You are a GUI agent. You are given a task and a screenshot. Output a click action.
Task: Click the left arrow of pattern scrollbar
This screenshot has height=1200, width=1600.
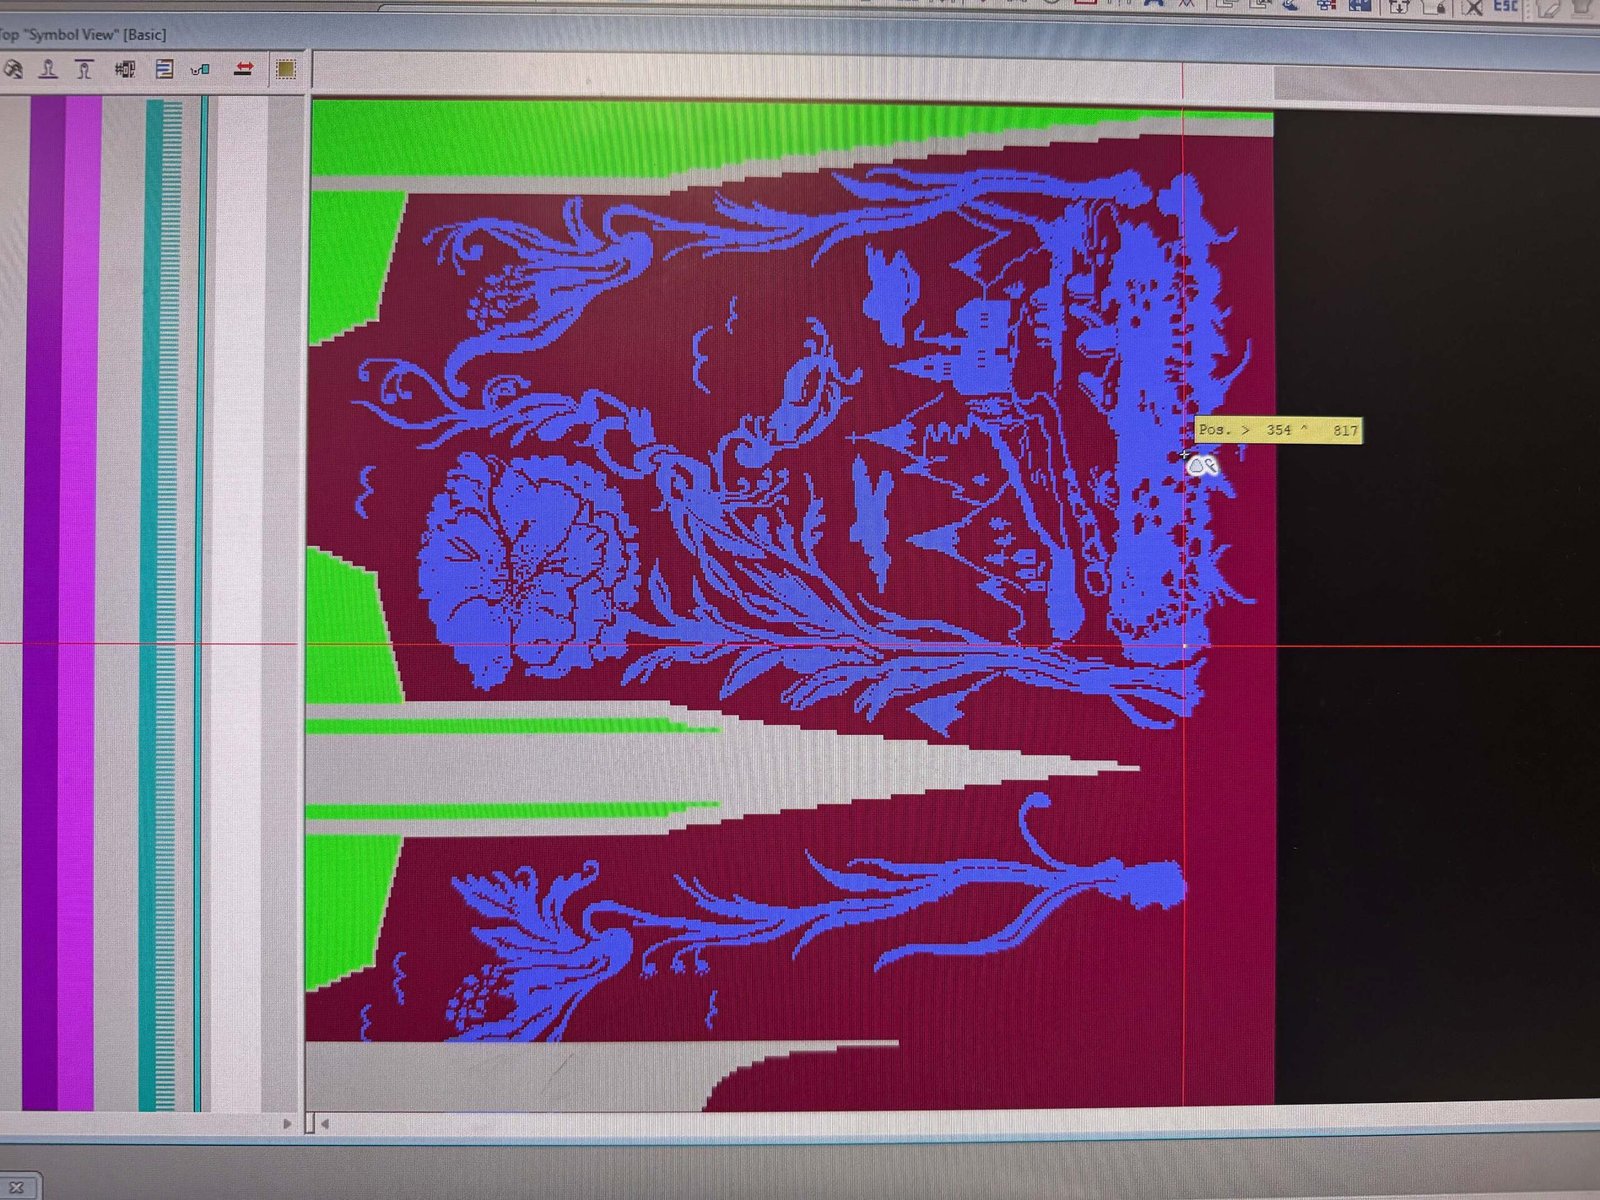[325, 1124]
